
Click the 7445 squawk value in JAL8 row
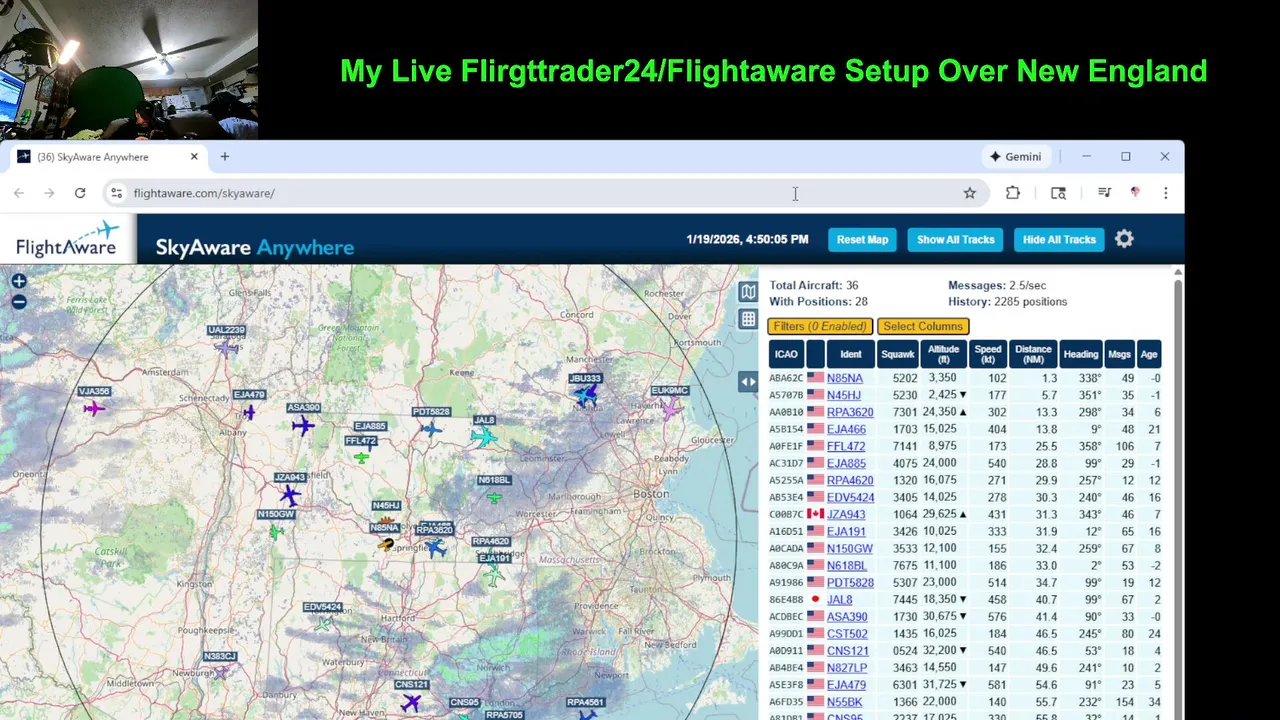pos(904,600)
